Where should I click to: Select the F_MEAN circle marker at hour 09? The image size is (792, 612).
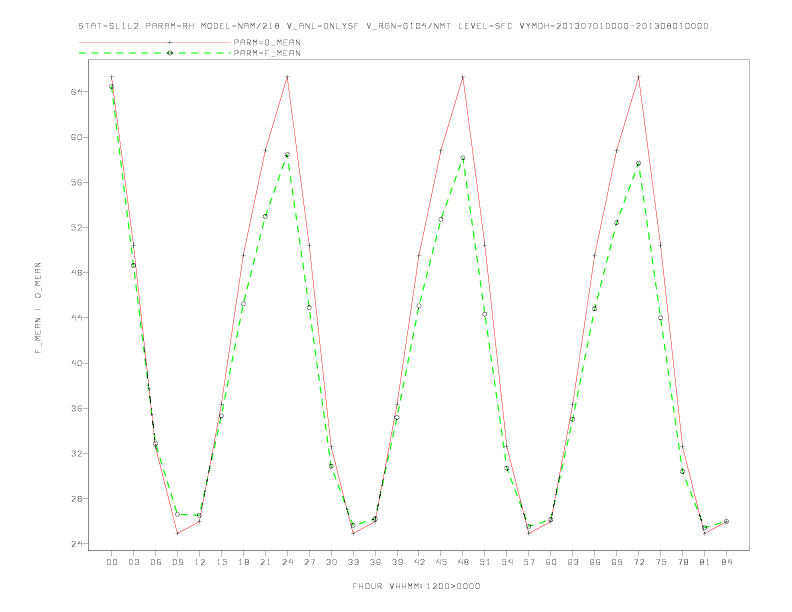(x=177, y=515)
